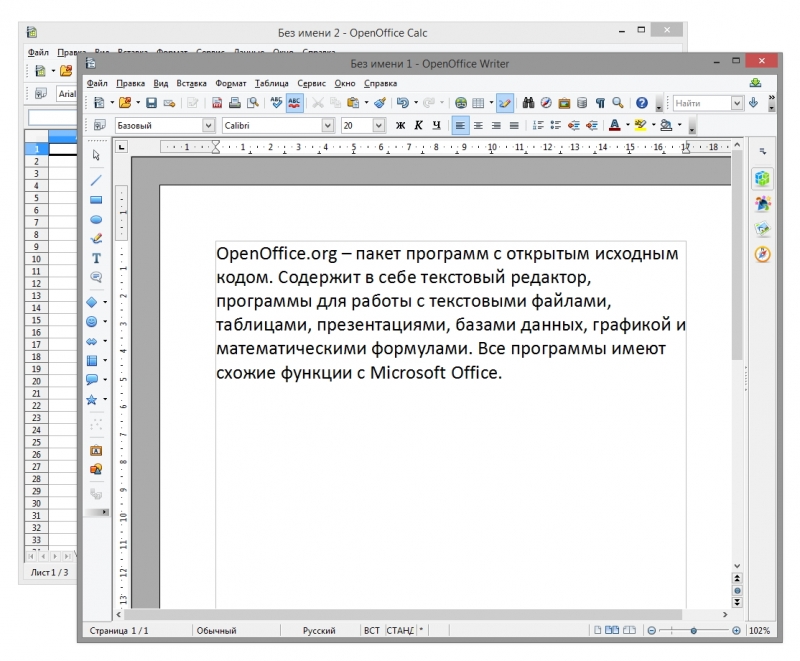Image resolution: width=800 pixels, height=661 pixels.
Task: Toggle Show Draw Functions pencil icon
Action: pyautogui.click(x=504, y=103)
